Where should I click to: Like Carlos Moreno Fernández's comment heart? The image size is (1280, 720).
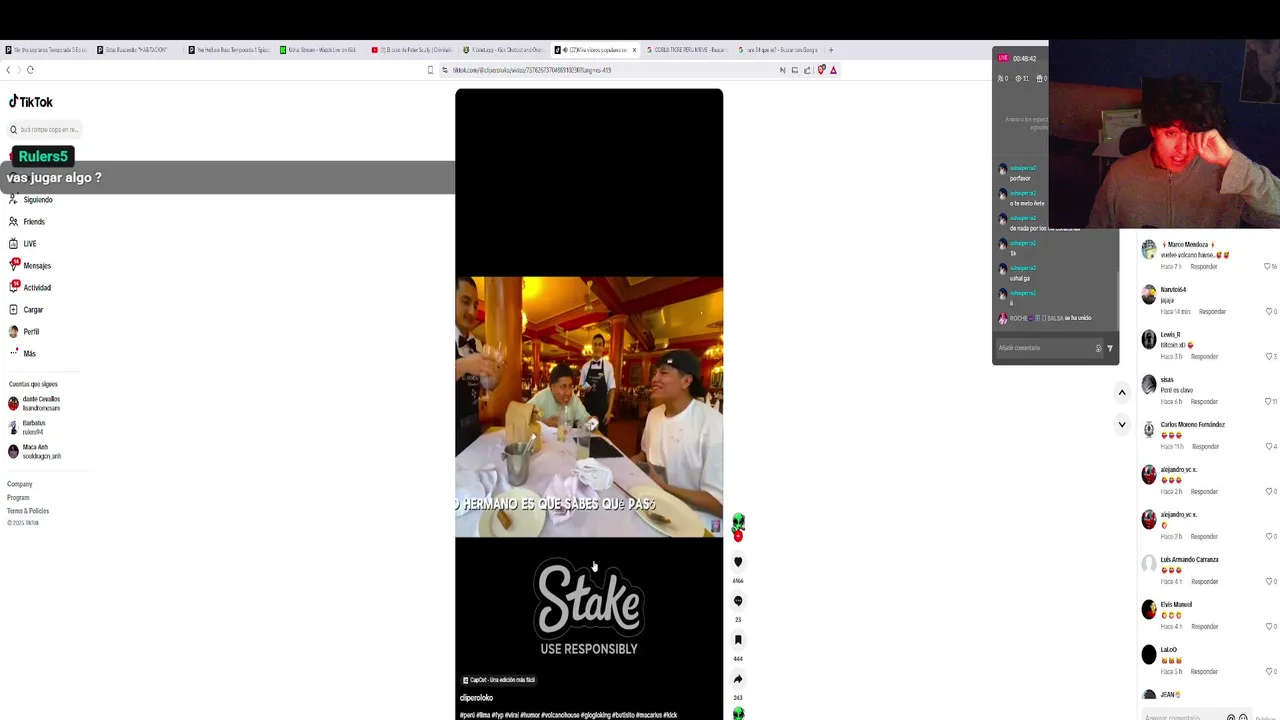pos(1268,447)
